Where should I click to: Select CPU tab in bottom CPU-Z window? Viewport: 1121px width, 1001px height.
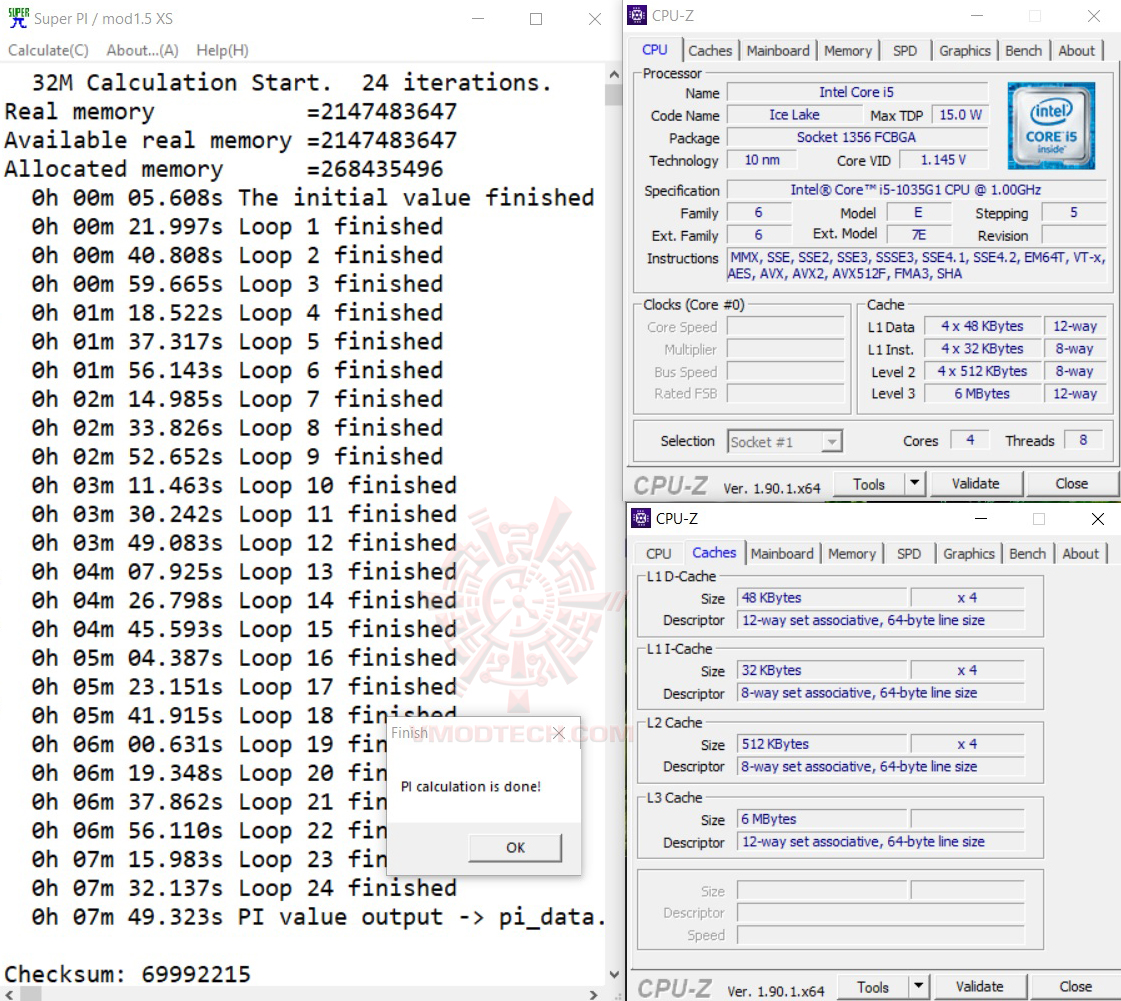pos(658,554)
